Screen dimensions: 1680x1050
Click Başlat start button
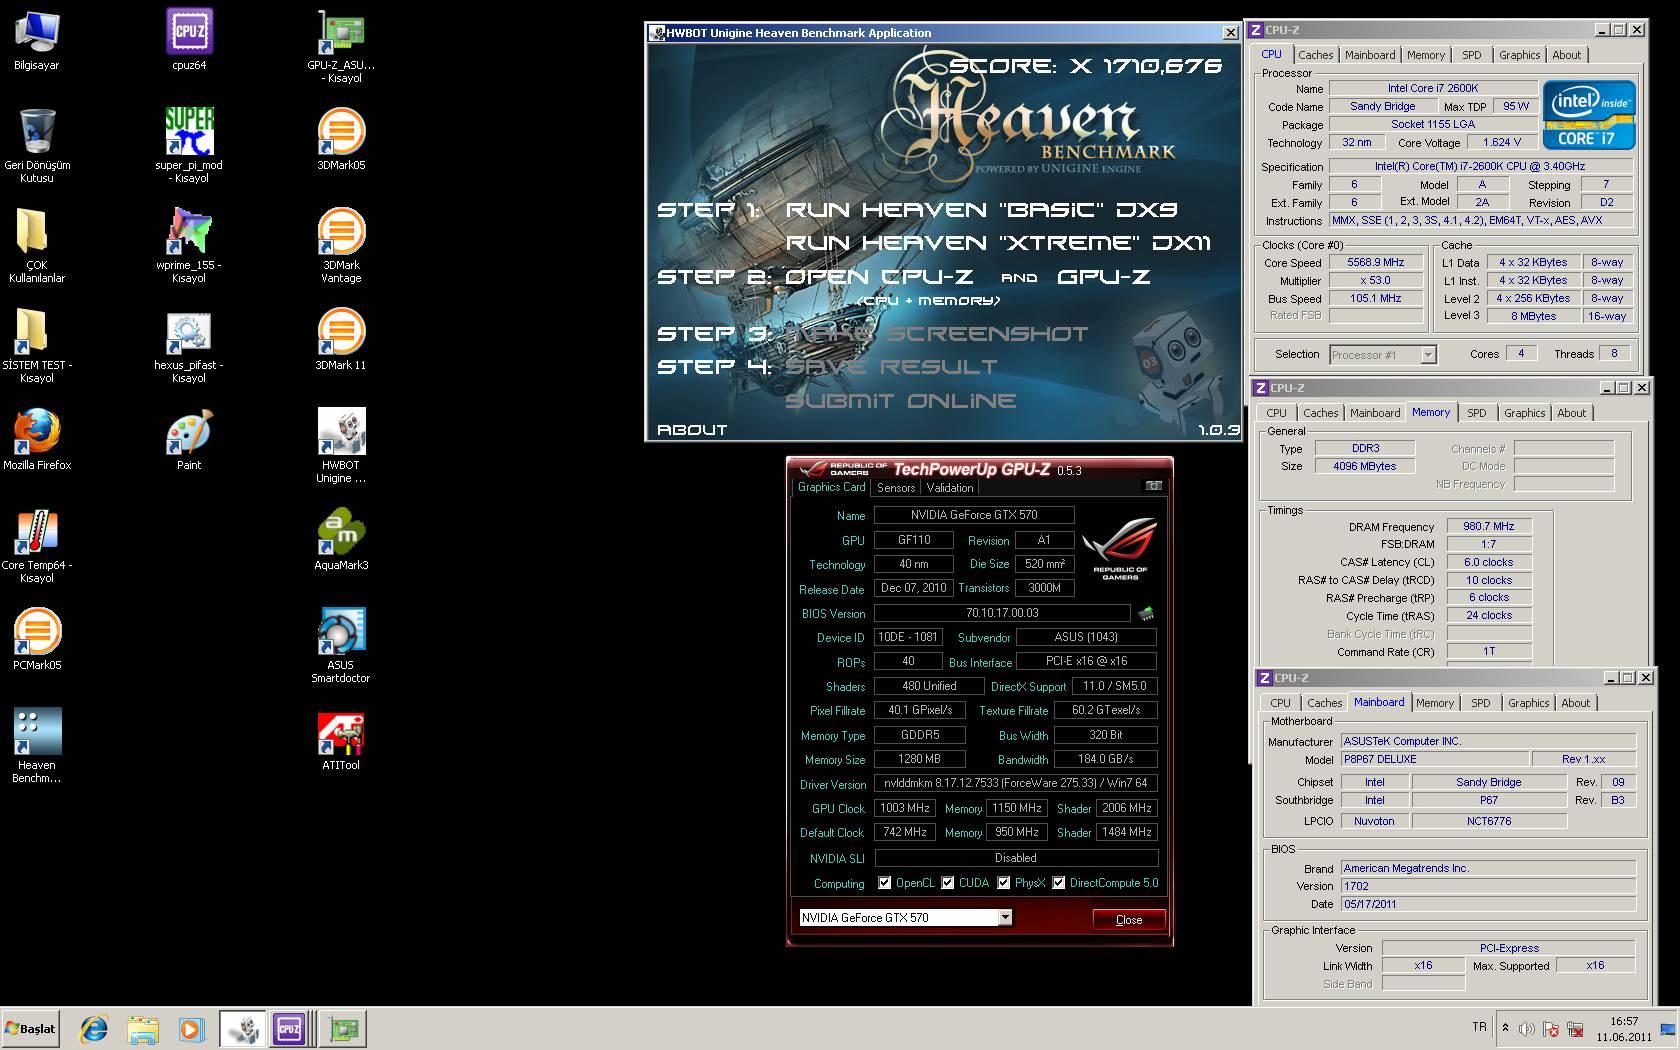pos(30,1028)
